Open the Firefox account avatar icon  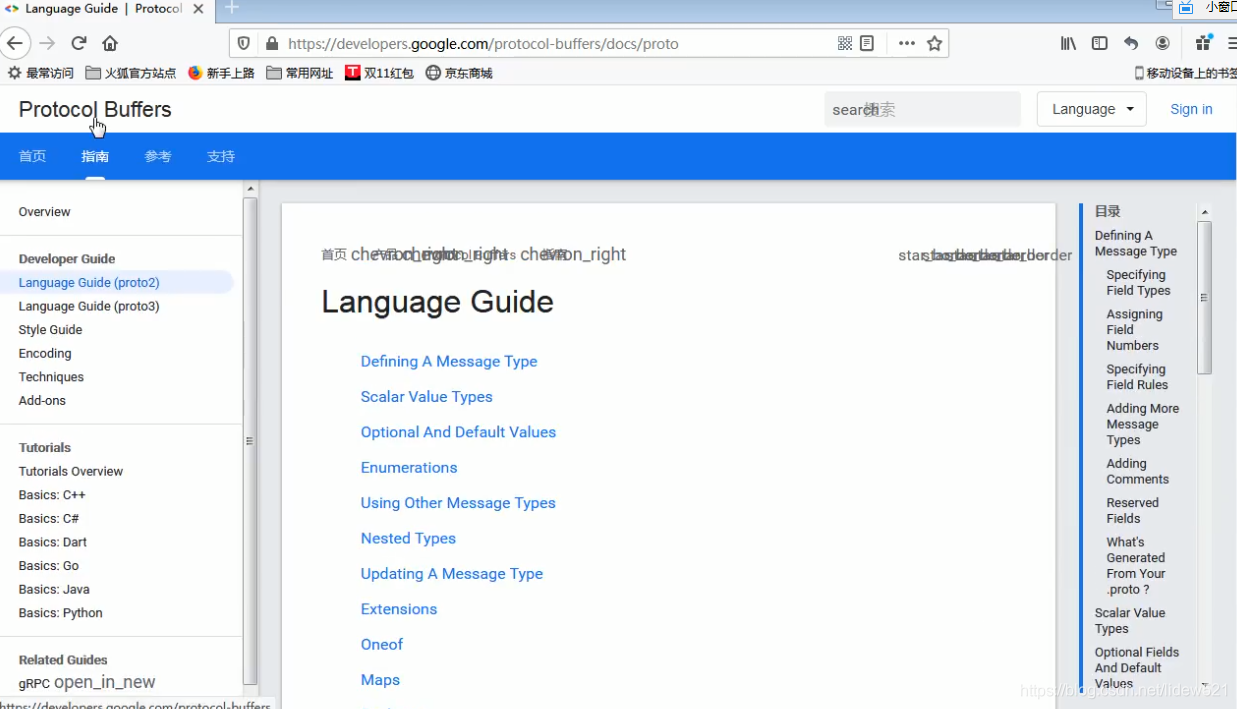click(1162, 43)
